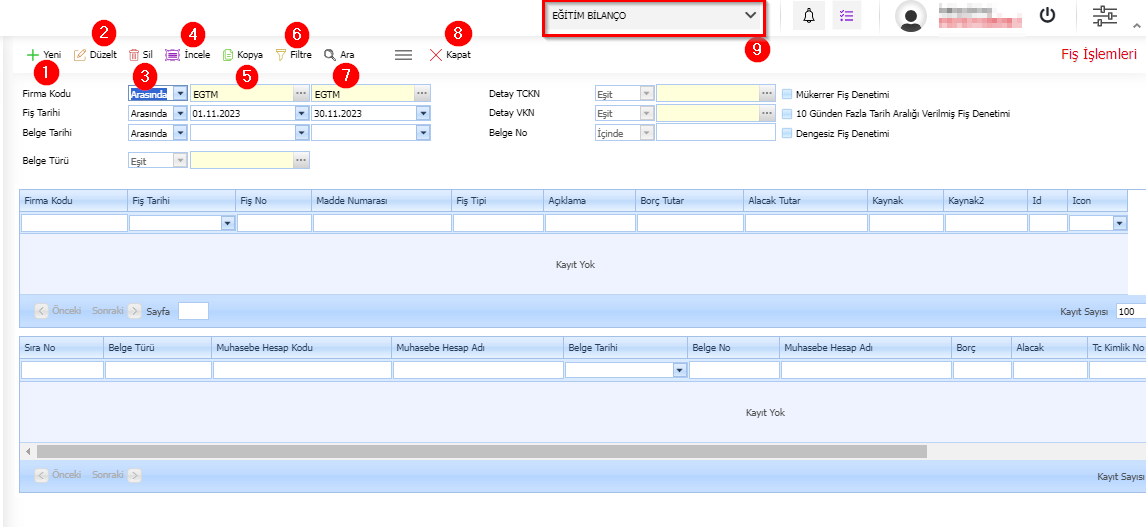
Task: Click the Fiş İşlemleri page title
Action: click(x=1098, y=55)
